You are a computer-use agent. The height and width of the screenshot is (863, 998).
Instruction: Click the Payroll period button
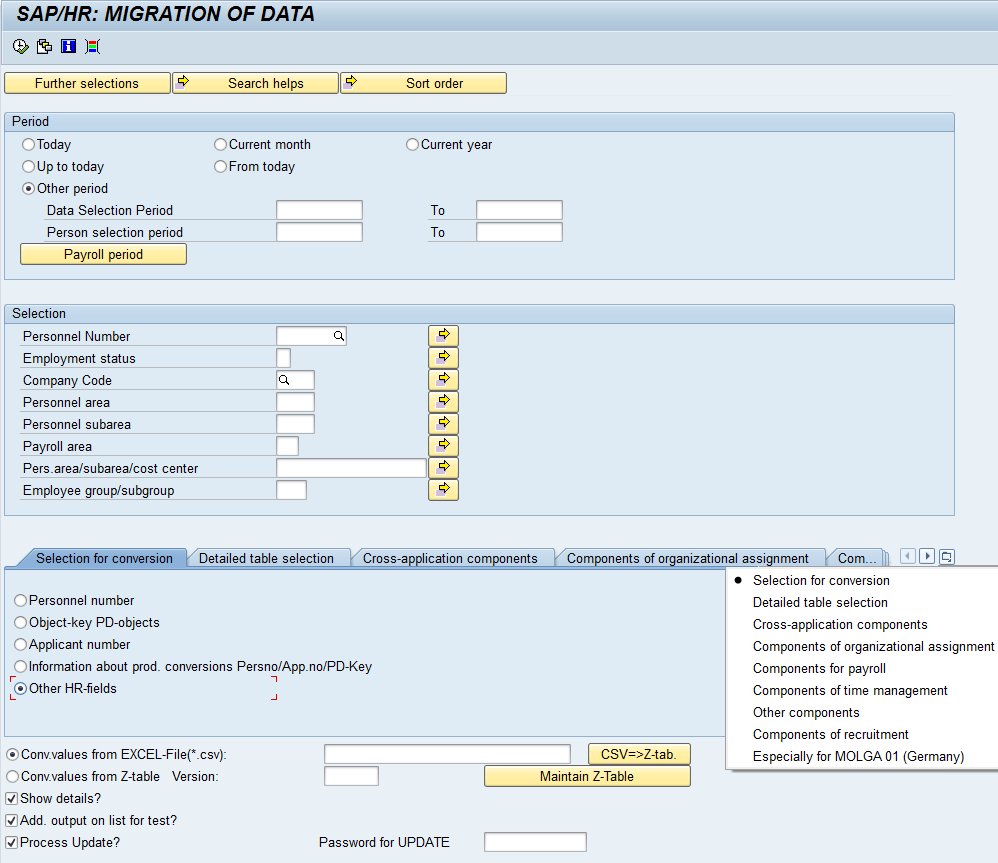click(x=103, y=255)
